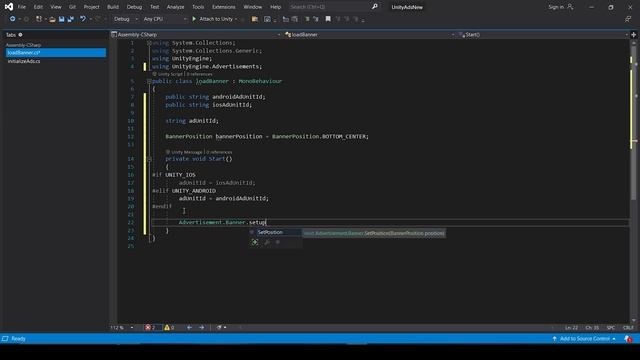This screenshot has height=360, width=640.
Task: Click Add to Source Control
Action: coord(584,339)
